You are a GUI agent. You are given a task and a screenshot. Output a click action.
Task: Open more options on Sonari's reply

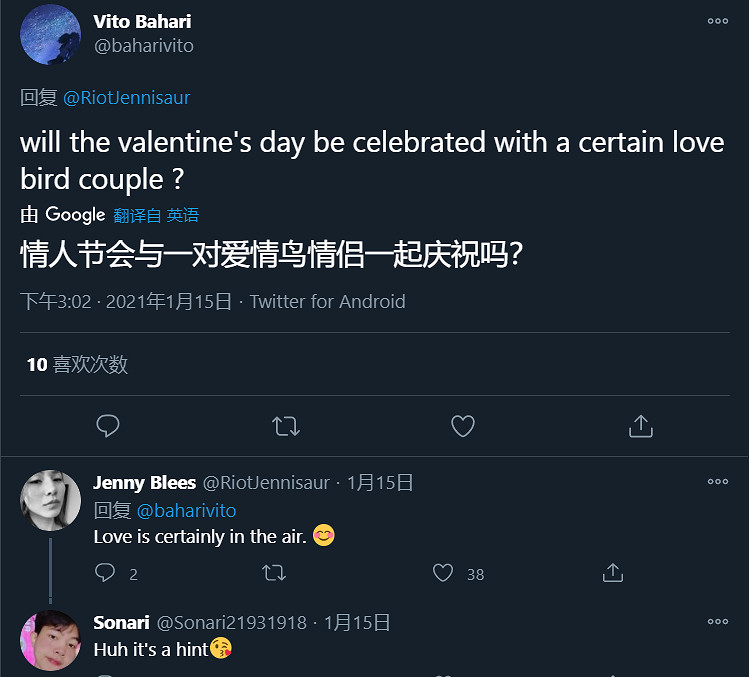(x=717, y=622)
